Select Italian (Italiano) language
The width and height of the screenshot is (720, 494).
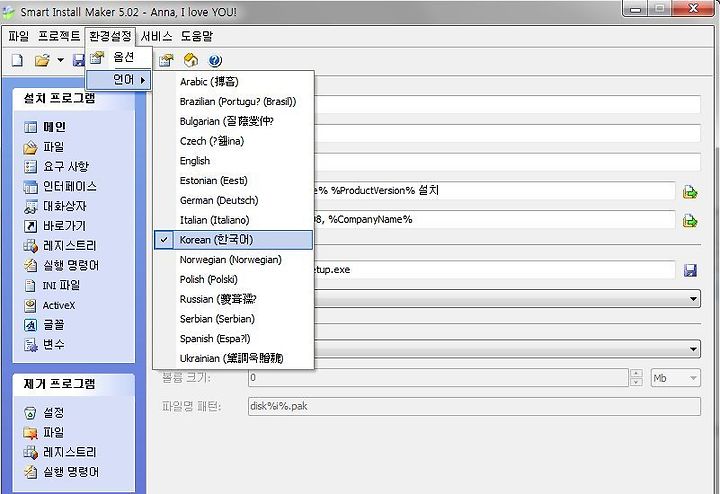[x=234, y=220]
